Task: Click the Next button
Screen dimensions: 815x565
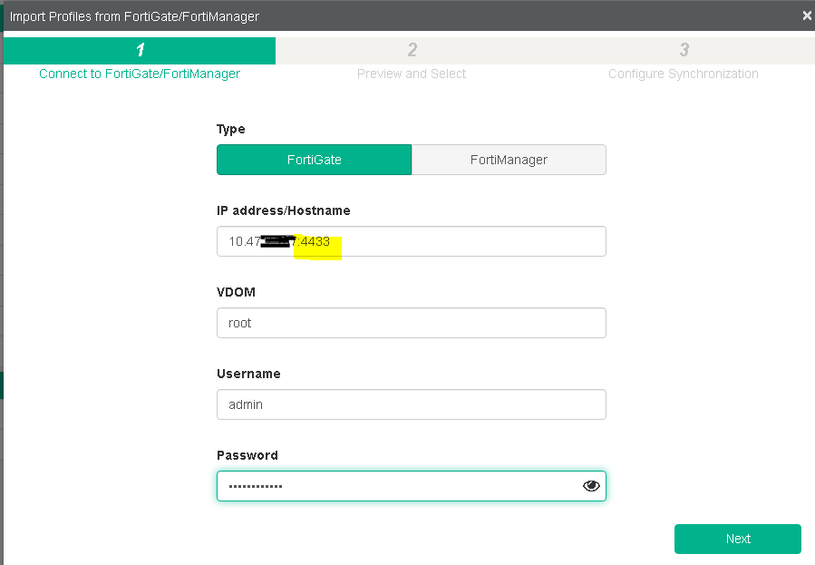Action: pyautogui.click(x=738, y=539)
